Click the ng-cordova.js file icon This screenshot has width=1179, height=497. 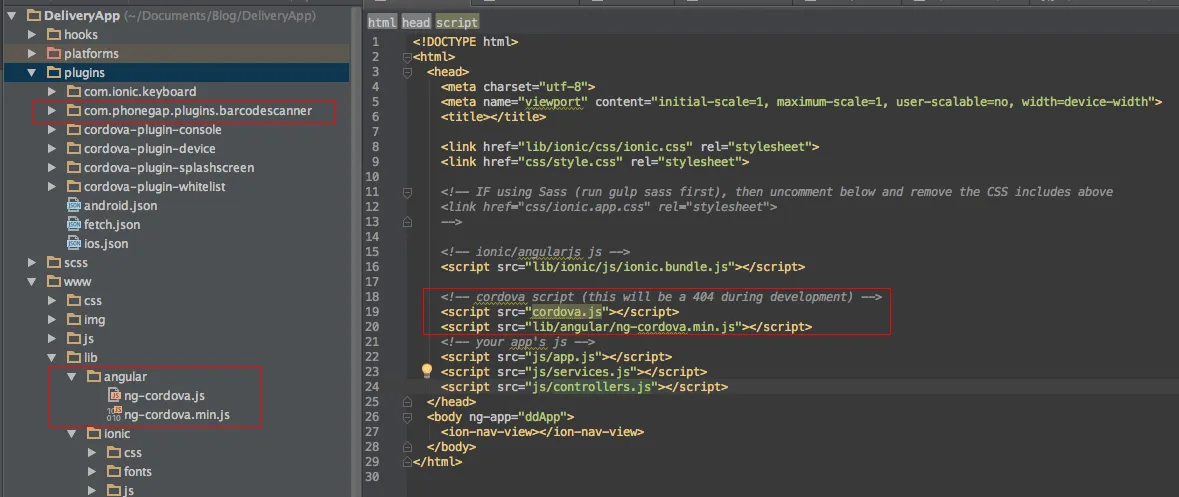114,396
